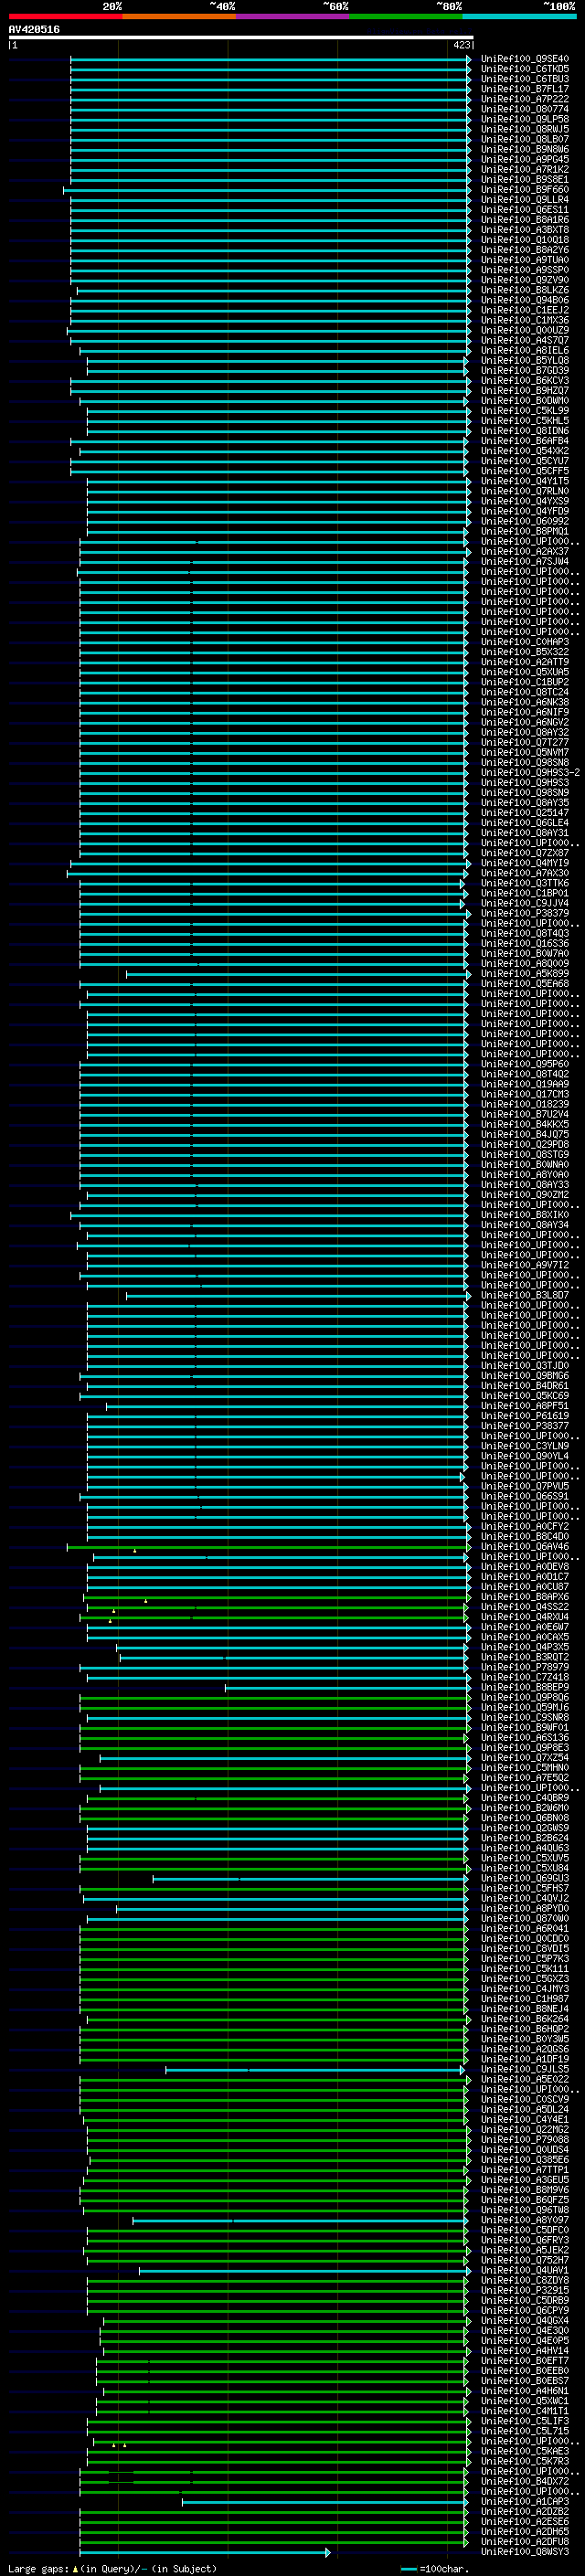The height and width of the screenshot is (2576, 585).
Task: Select the query name AV420516
Action: (x=34, y=30)
